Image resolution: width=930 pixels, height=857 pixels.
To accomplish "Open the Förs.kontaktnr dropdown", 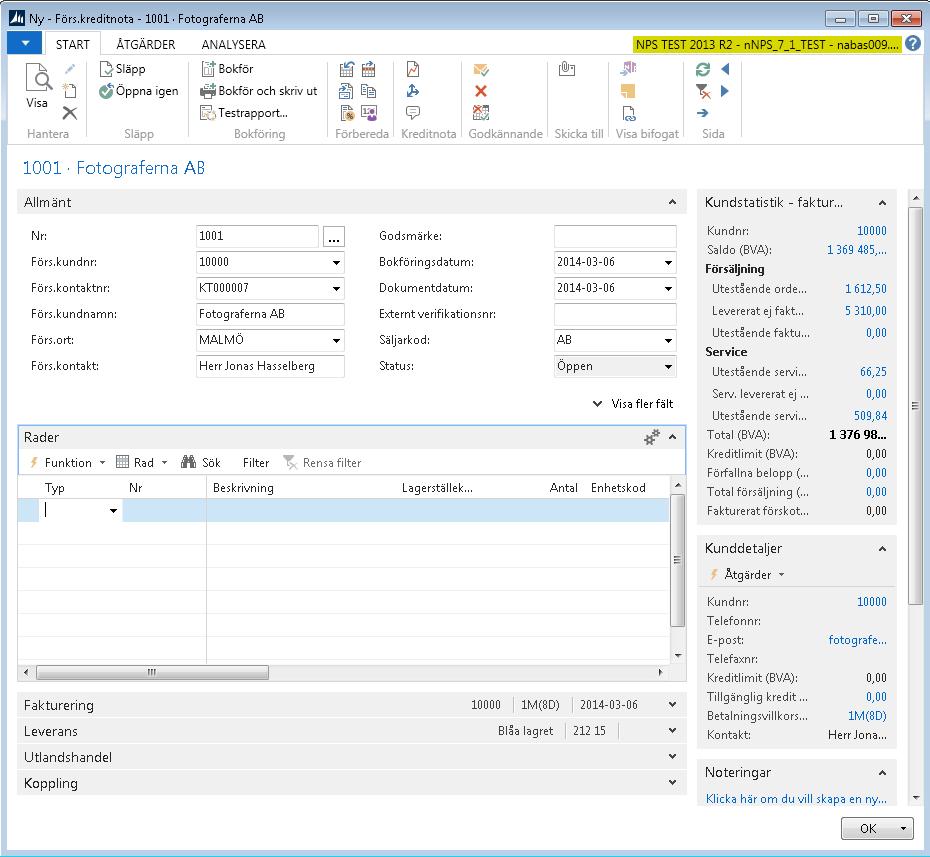I will point(336,288).
